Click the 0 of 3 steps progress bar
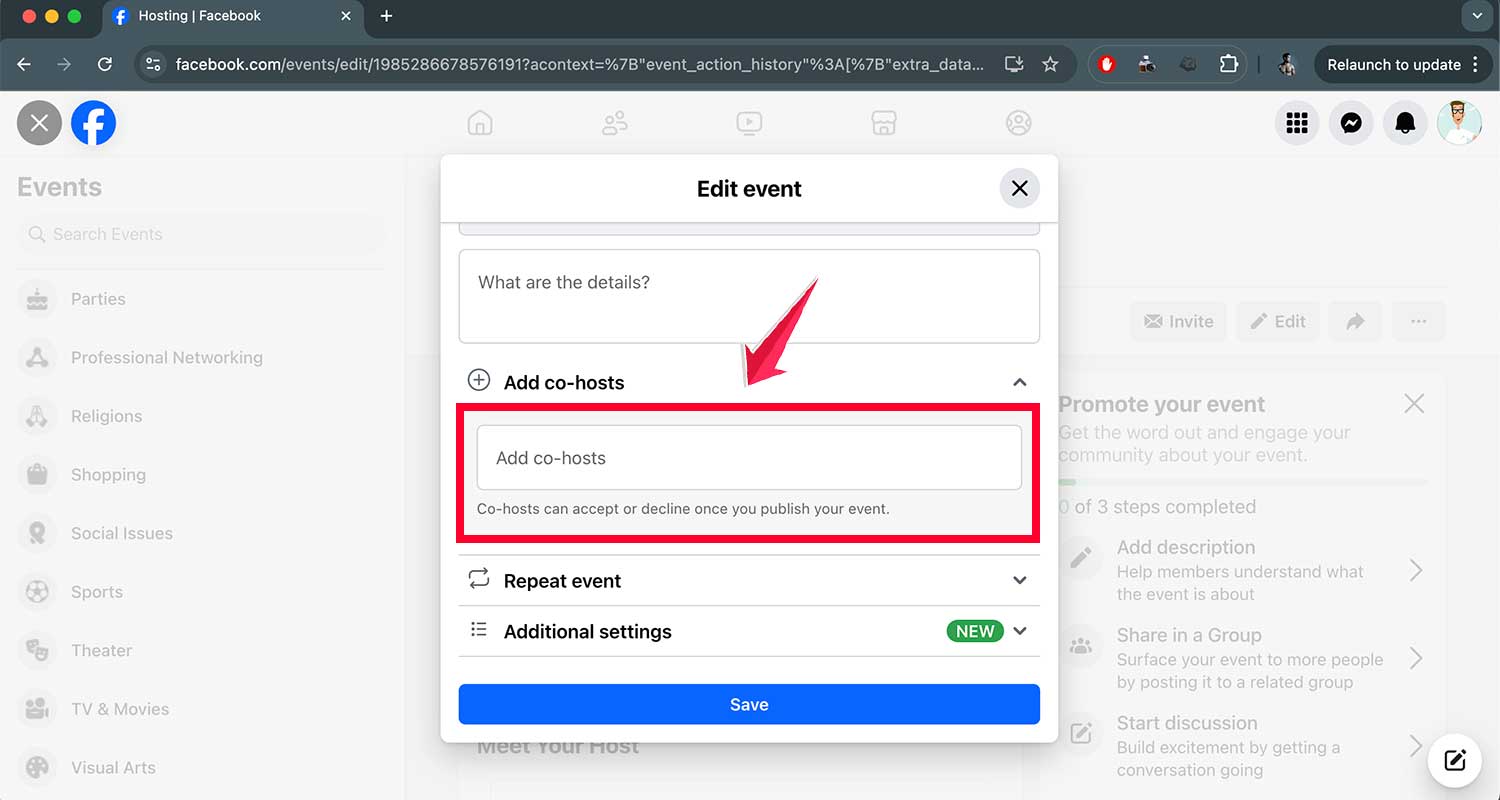Image resolution: width=1500 pixels, height=800 pixels. pos(1242,481)
